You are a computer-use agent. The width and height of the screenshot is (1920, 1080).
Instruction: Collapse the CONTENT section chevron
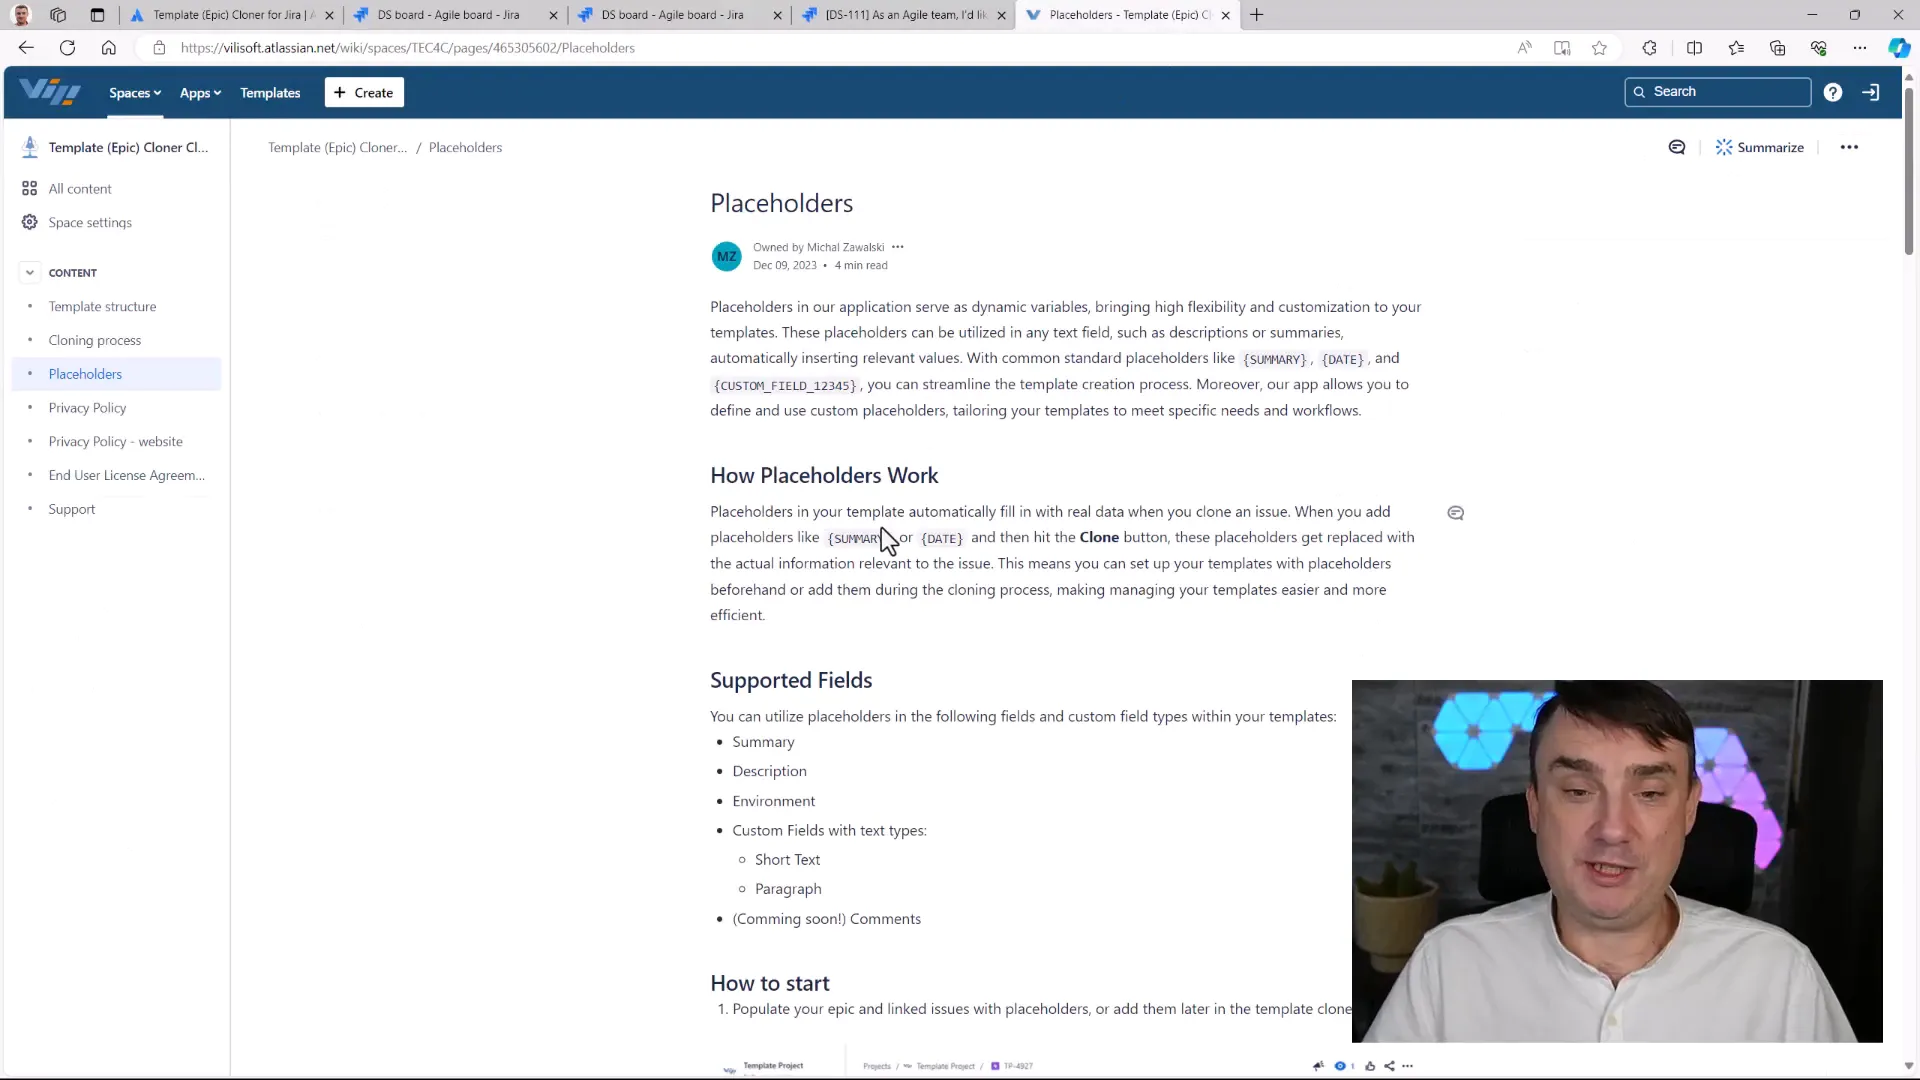click(x=30, y=272)
